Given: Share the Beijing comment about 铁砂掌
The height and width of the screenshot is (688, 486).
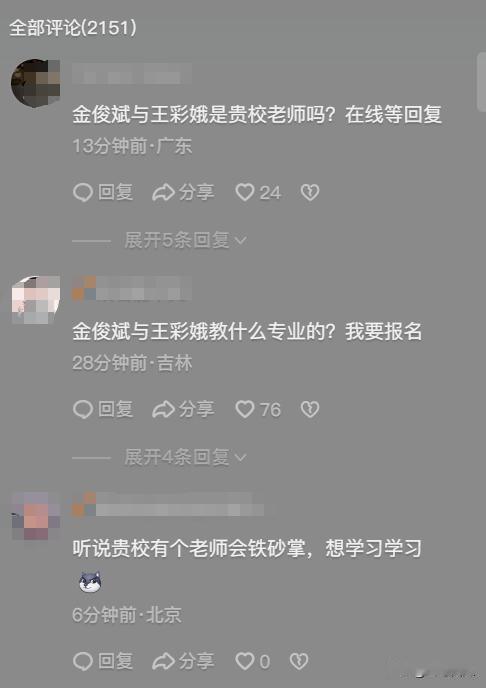Looking at the screenshot, I should click(x=183, y=661).
